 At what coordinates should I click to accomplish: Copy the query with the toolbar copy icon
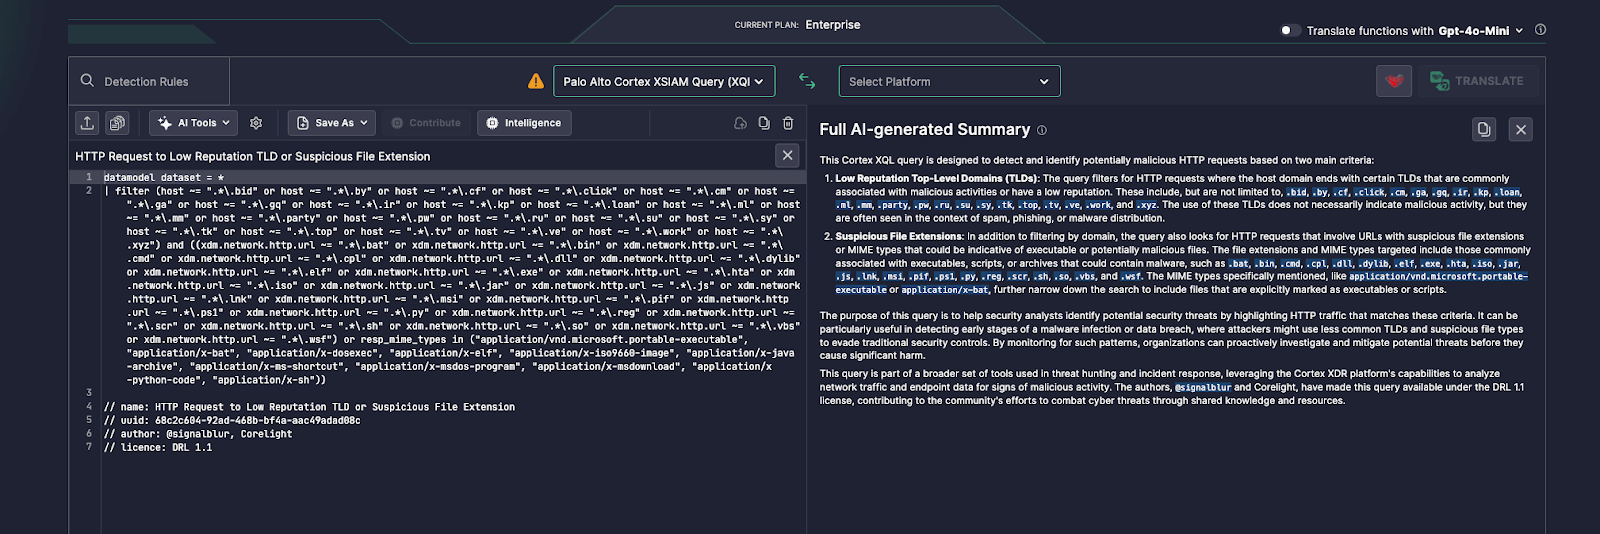click(x=764, y=123)
